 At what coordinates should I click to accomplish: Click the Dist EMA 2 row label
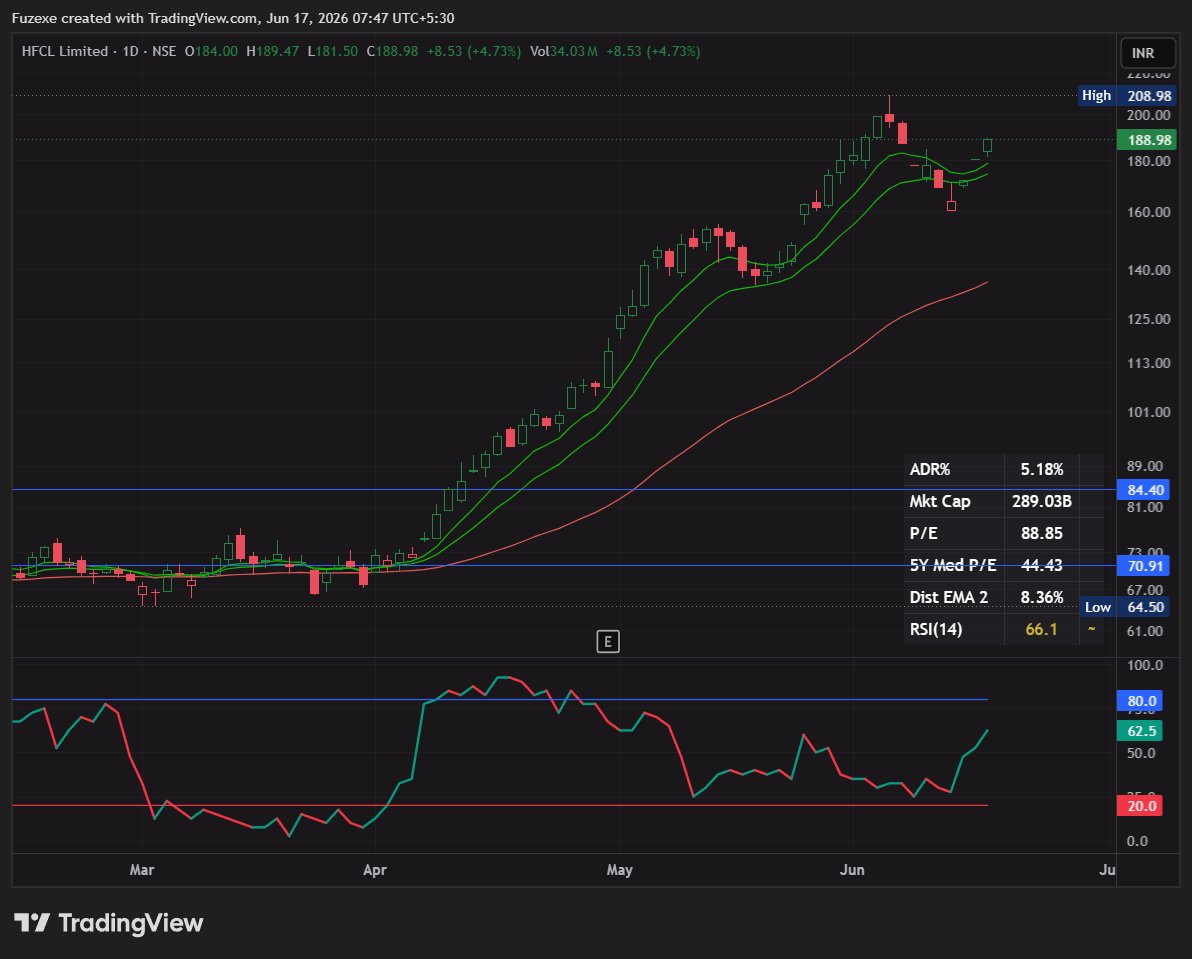(949, 597)
